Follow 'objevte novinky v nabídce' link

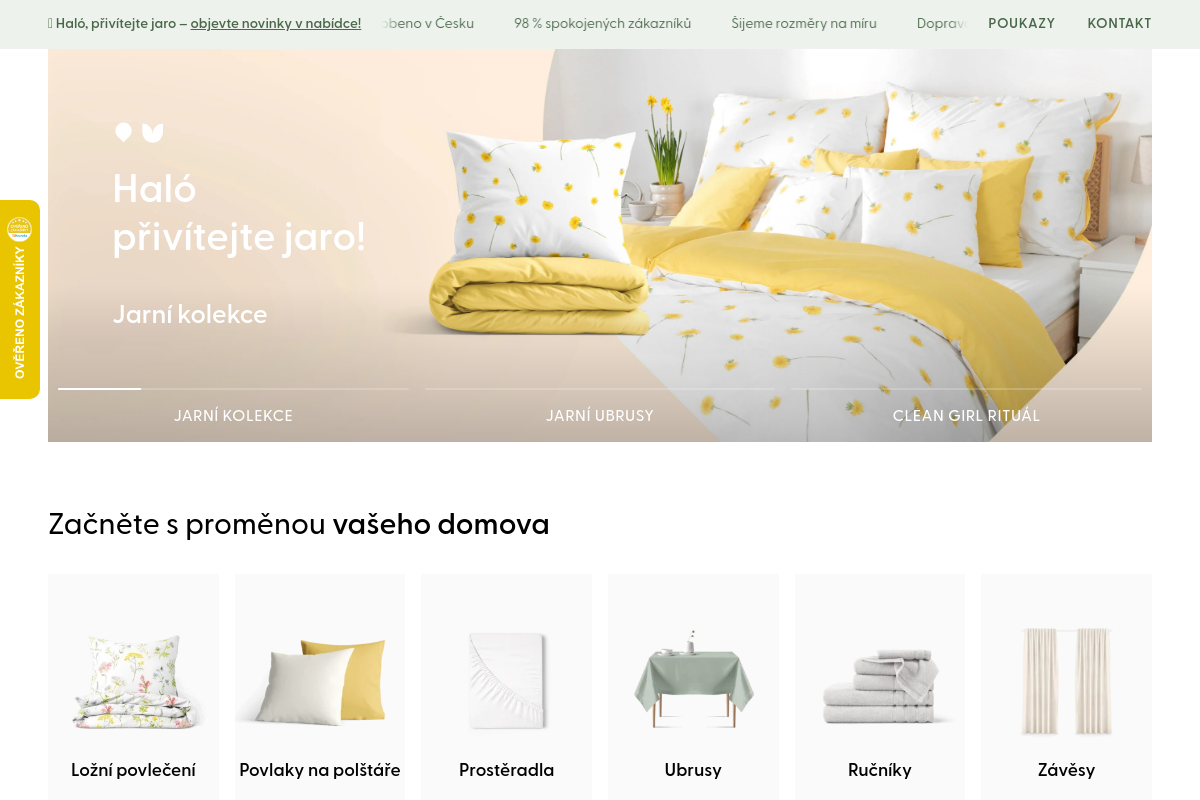tap(276, 24)
